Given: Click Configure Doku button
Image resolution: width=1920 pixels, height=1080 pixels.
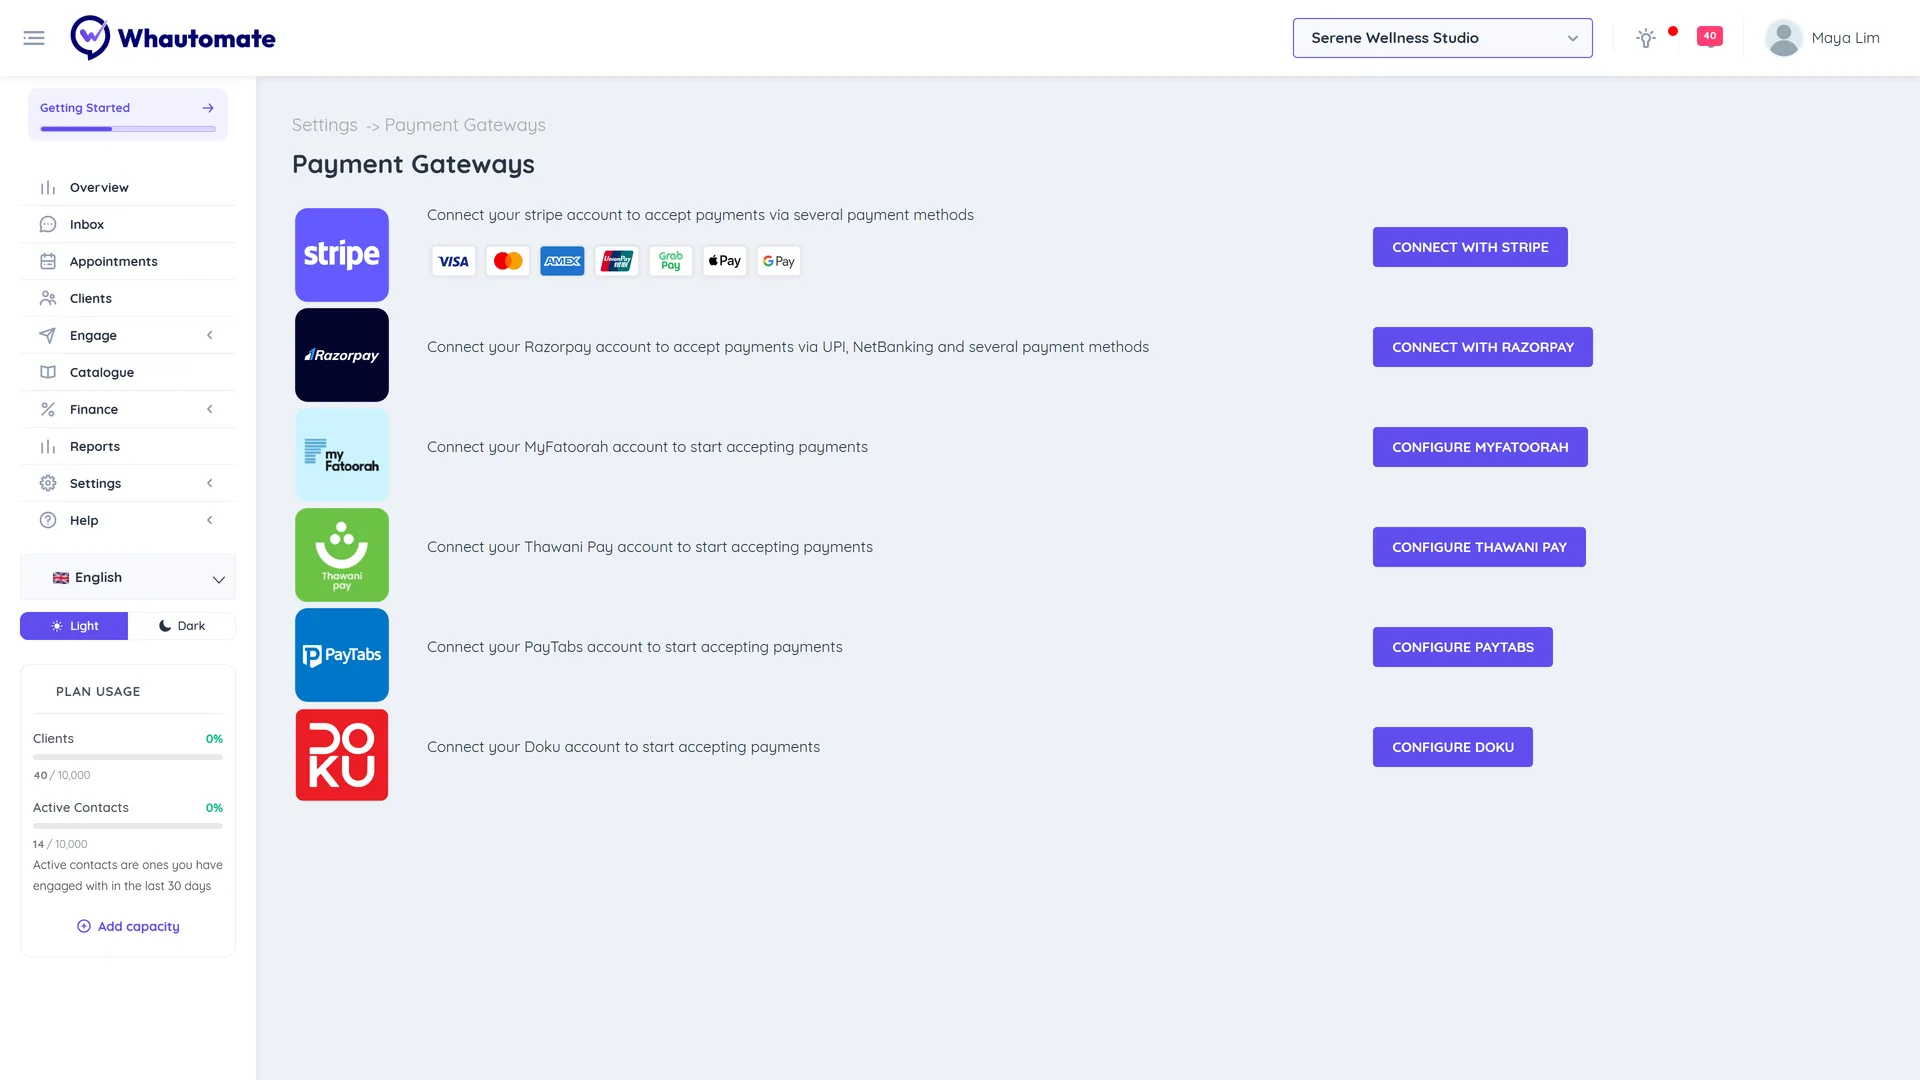Looking at the screenshot, I should pos(1453,747).
